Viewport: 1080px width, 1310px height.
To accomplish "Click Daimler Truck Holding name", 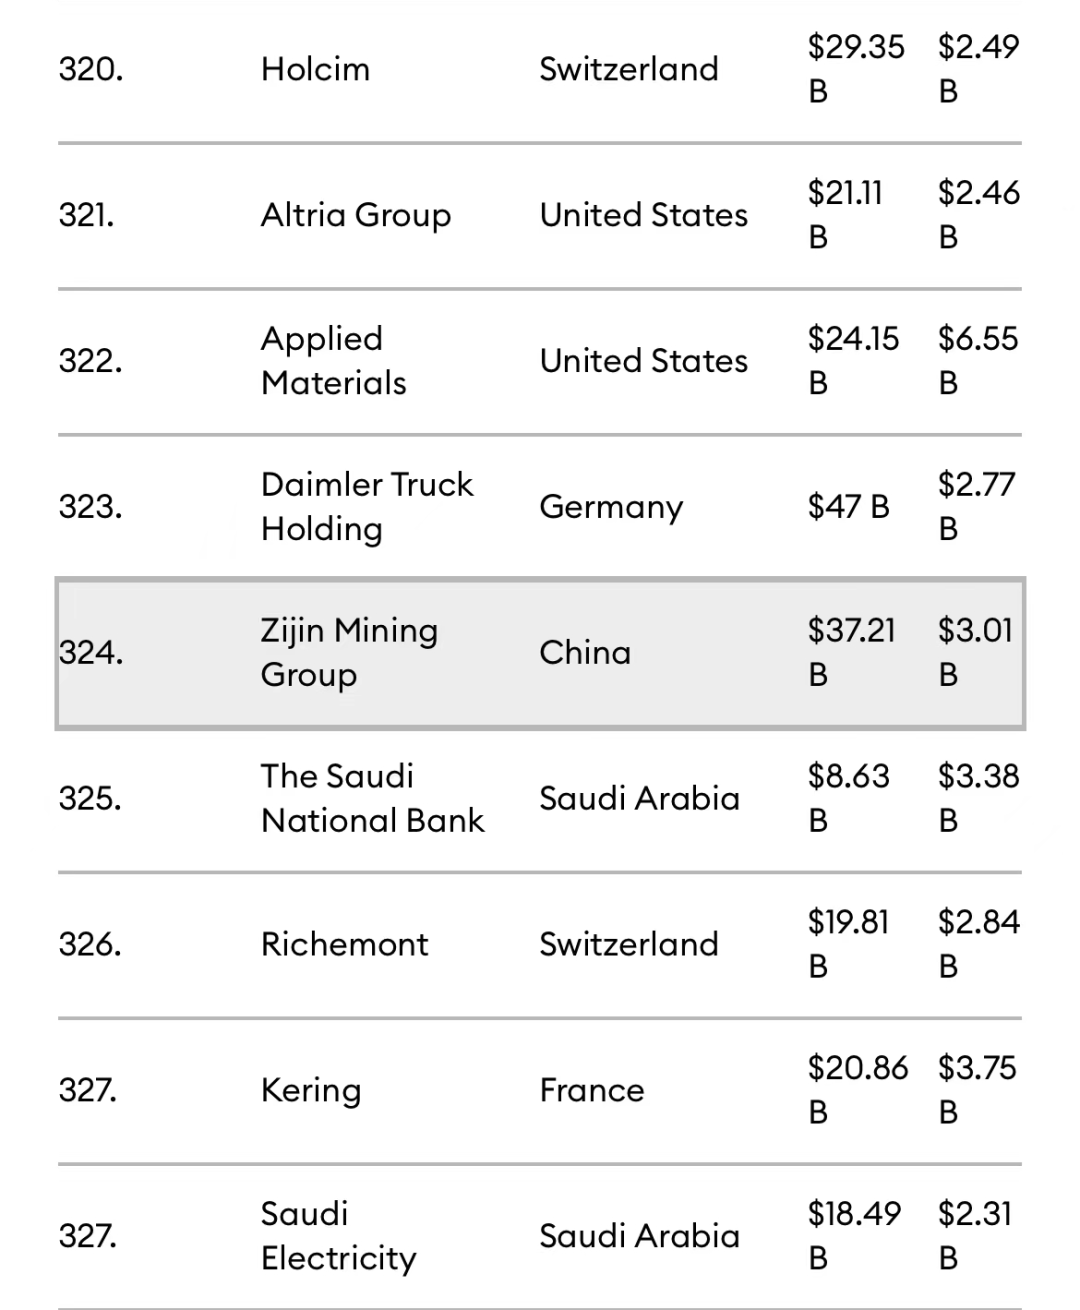I will (366, 507).
